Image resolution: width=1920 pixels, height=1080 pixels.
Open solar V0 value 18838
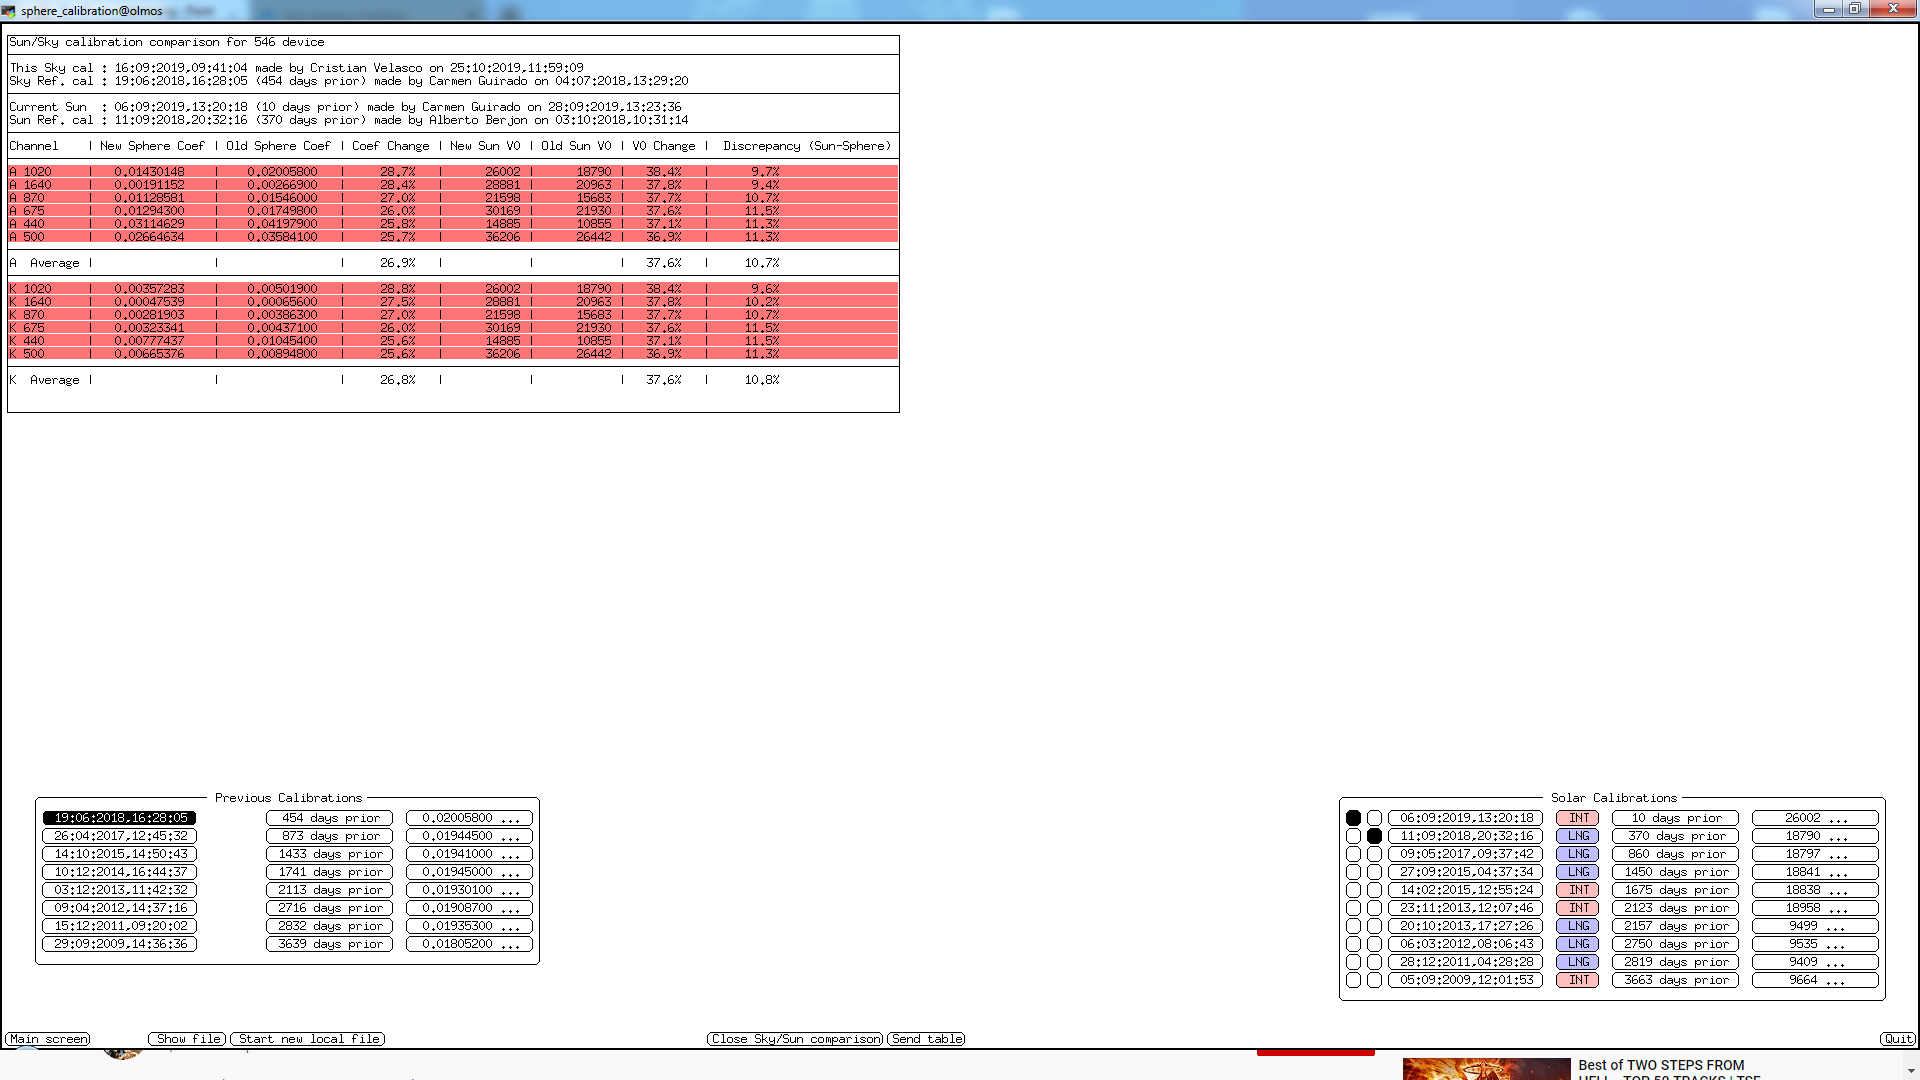click(x=1815, y=890)
